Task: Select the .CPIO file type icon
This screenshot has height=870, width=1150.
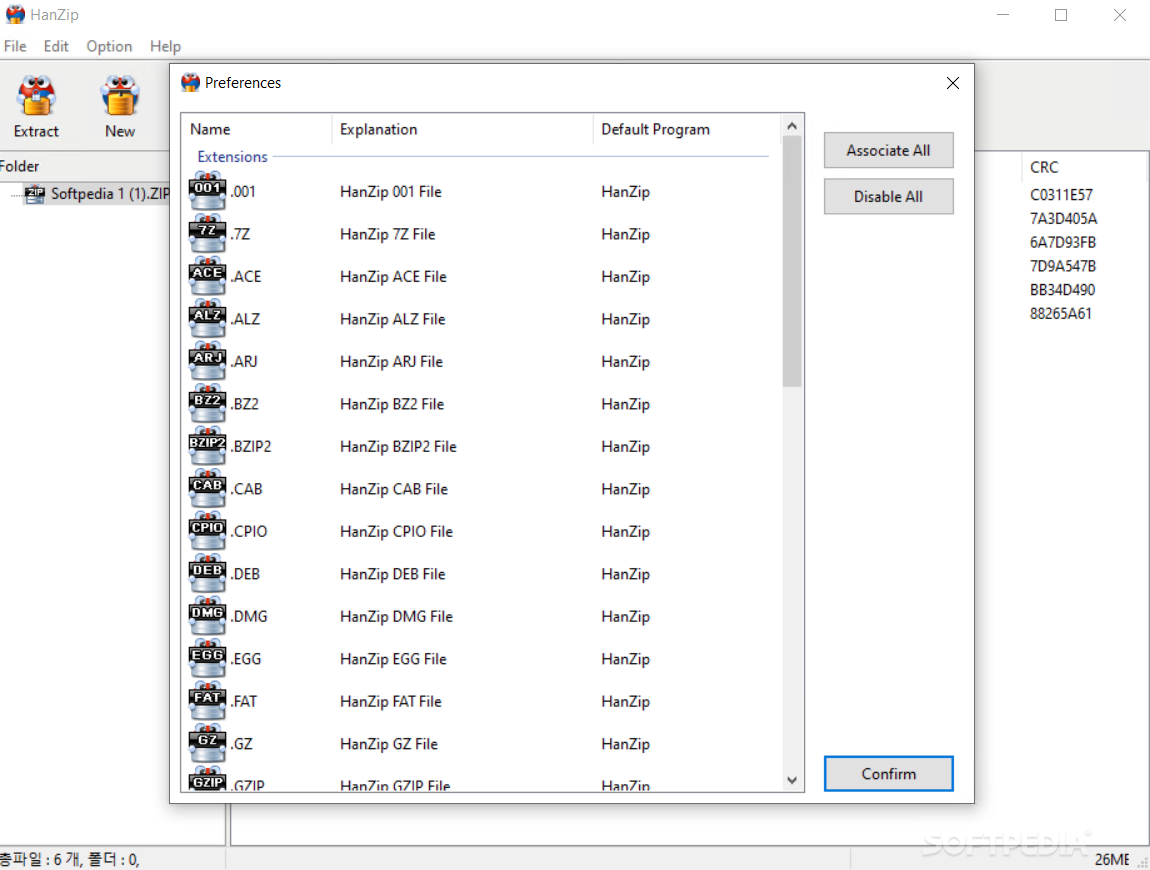Action: 208,532
